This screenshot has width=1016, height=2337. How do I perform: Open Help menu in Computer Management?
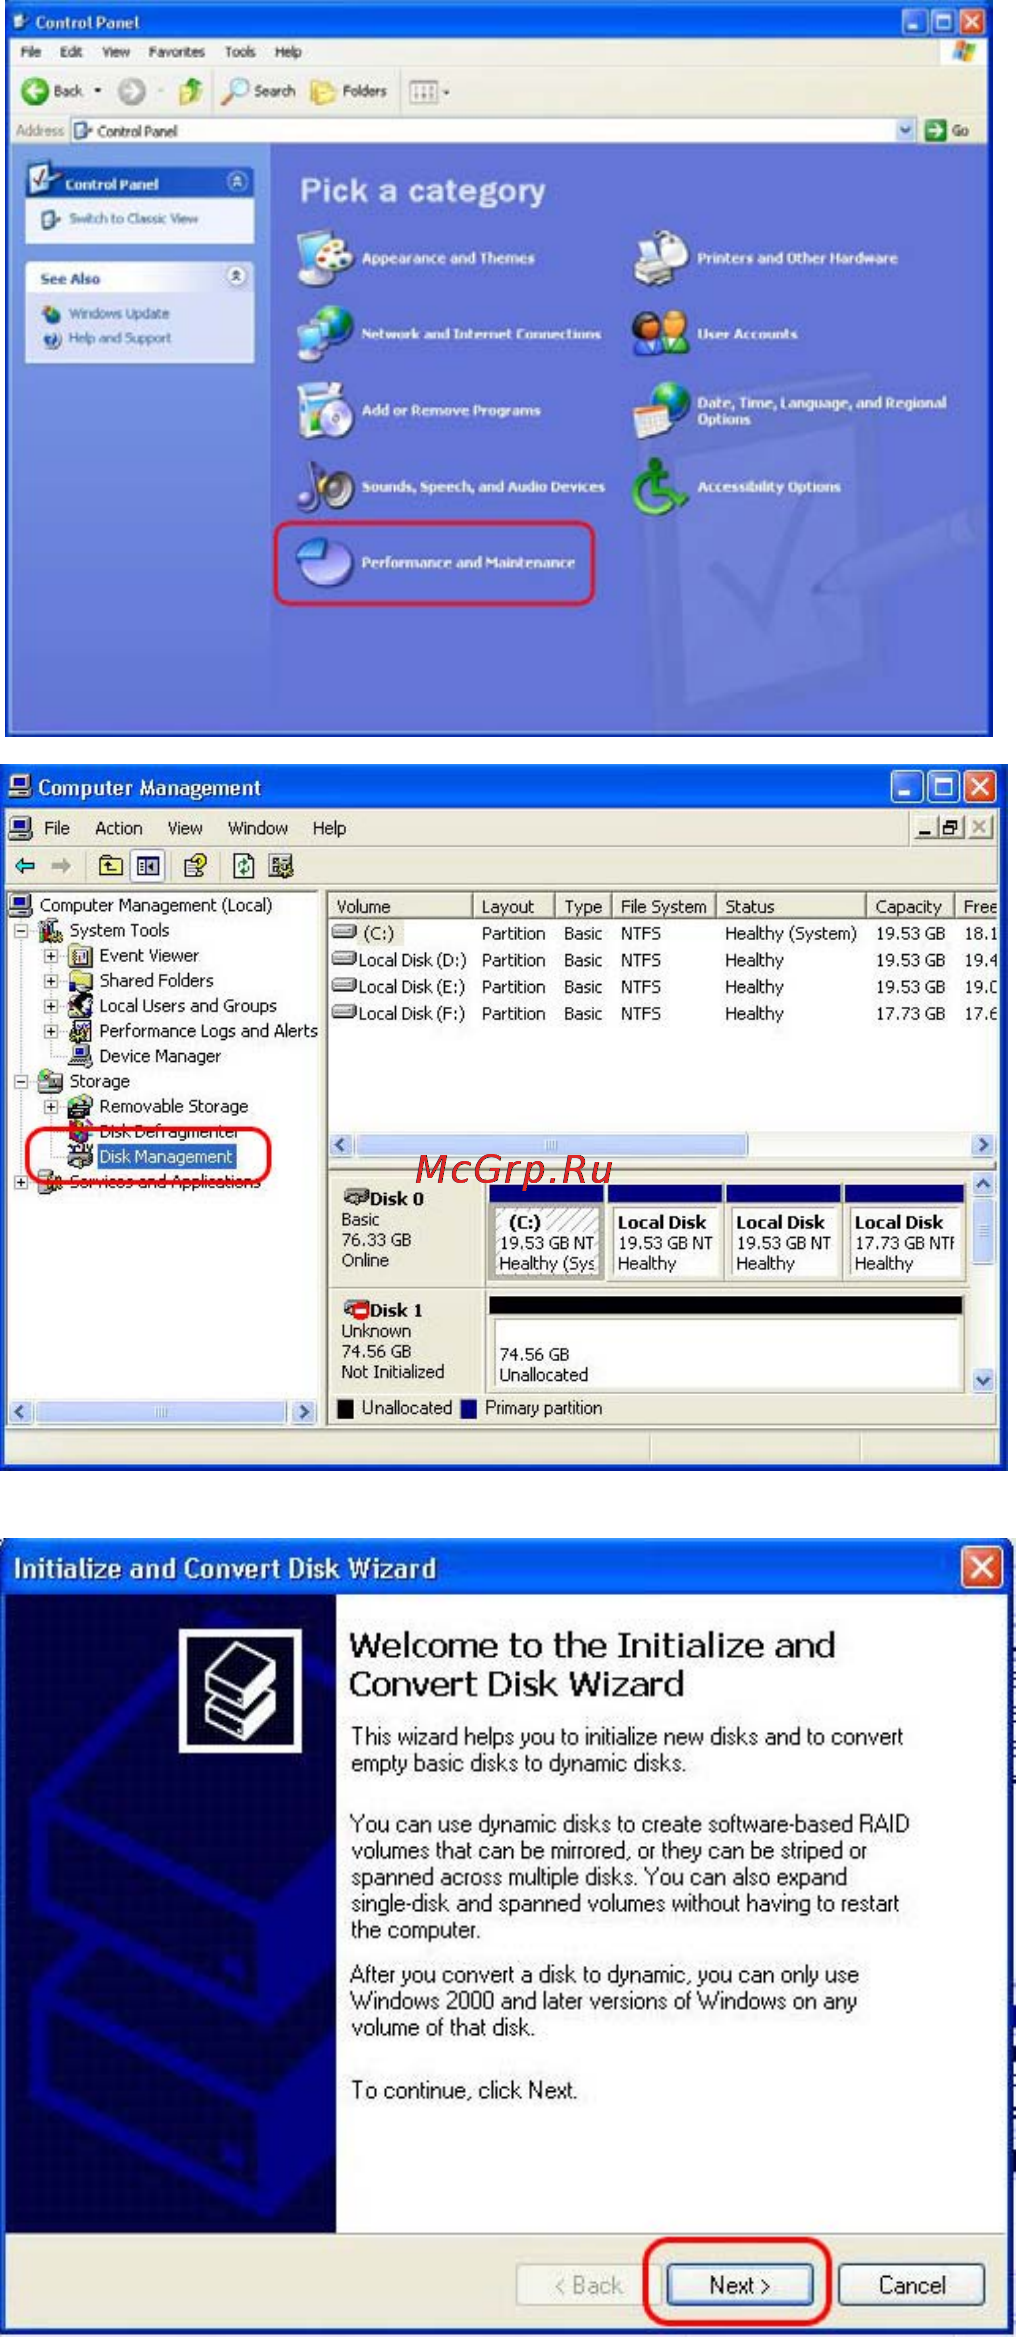pyautogui.click(x=329, y=828)
